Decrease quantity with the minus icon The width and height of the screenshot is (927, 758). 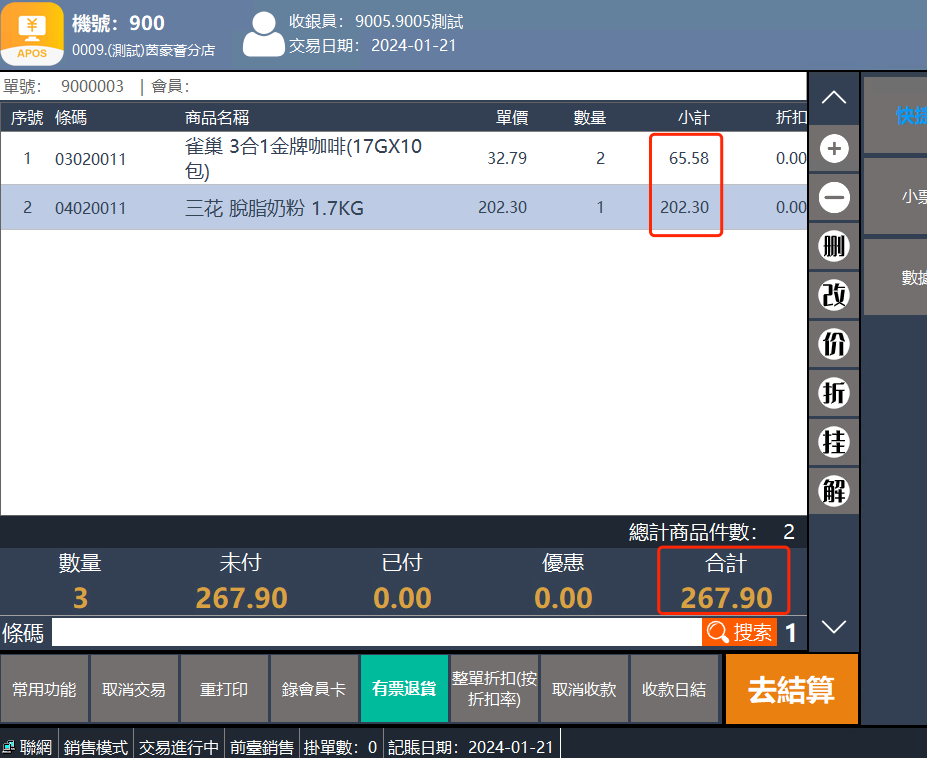click(x=834, y=197)
